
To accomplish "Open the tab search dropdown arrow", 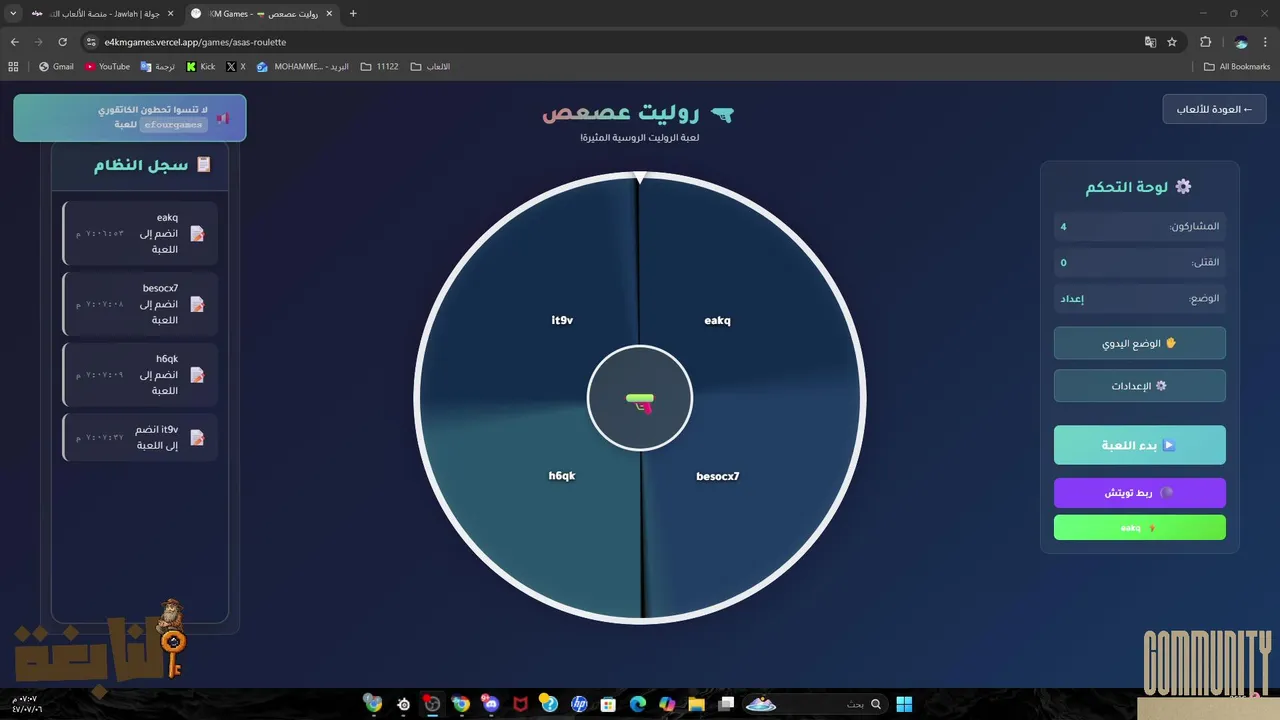I will point(13,14).
